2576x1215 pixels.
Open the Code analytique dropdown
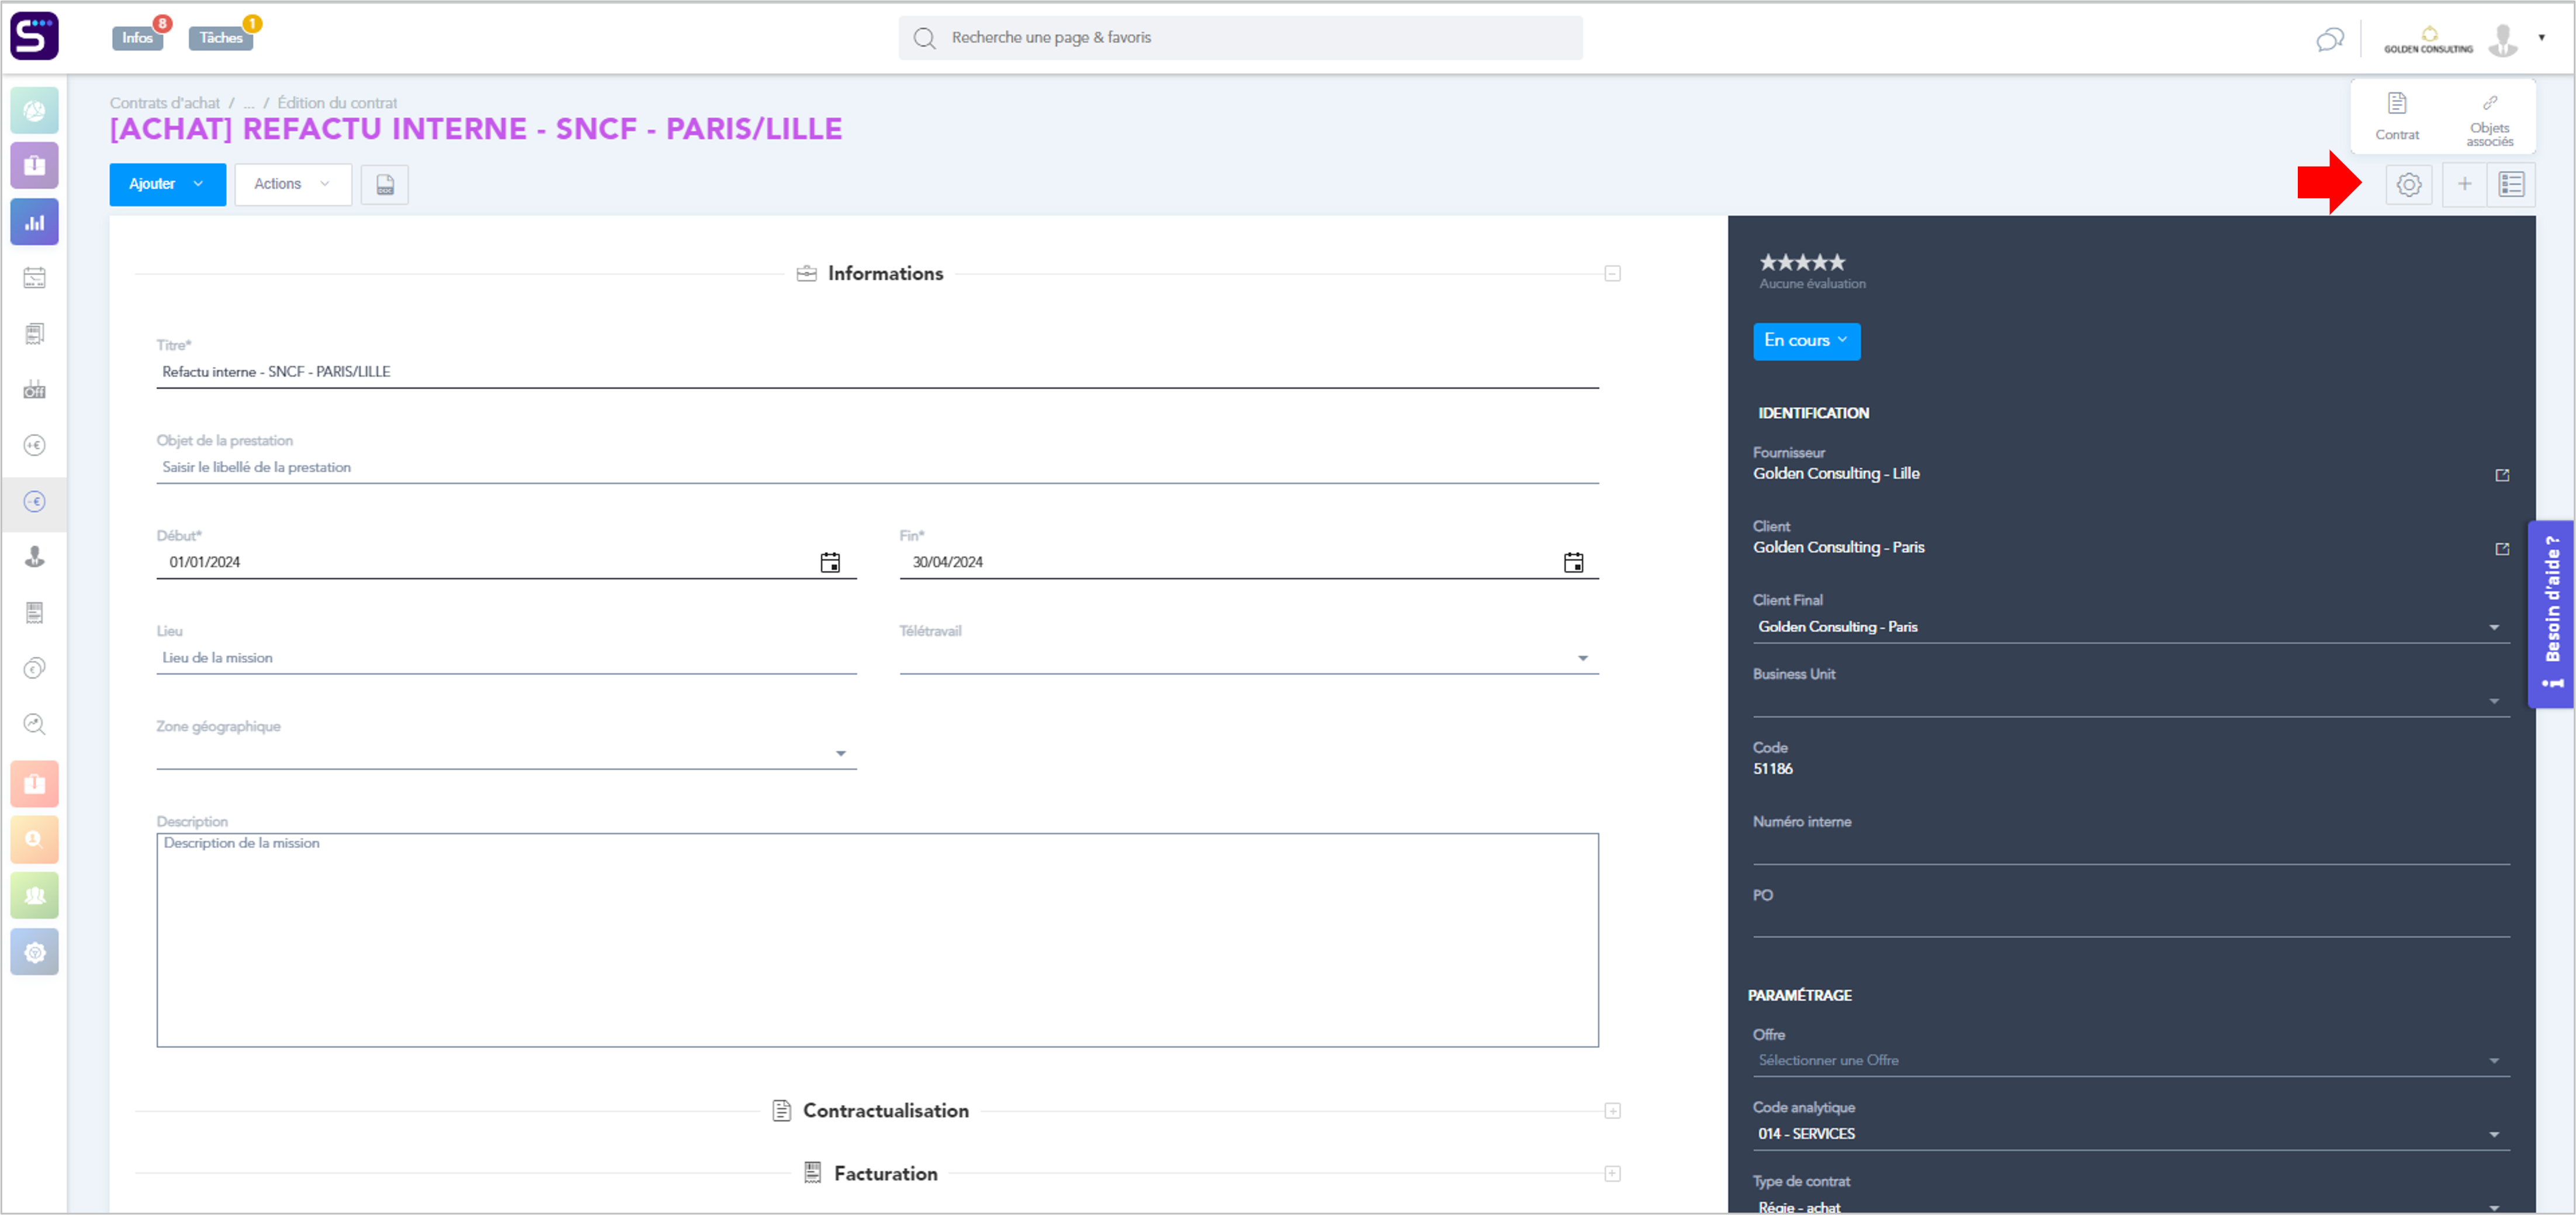(x=2131, y=1134)
